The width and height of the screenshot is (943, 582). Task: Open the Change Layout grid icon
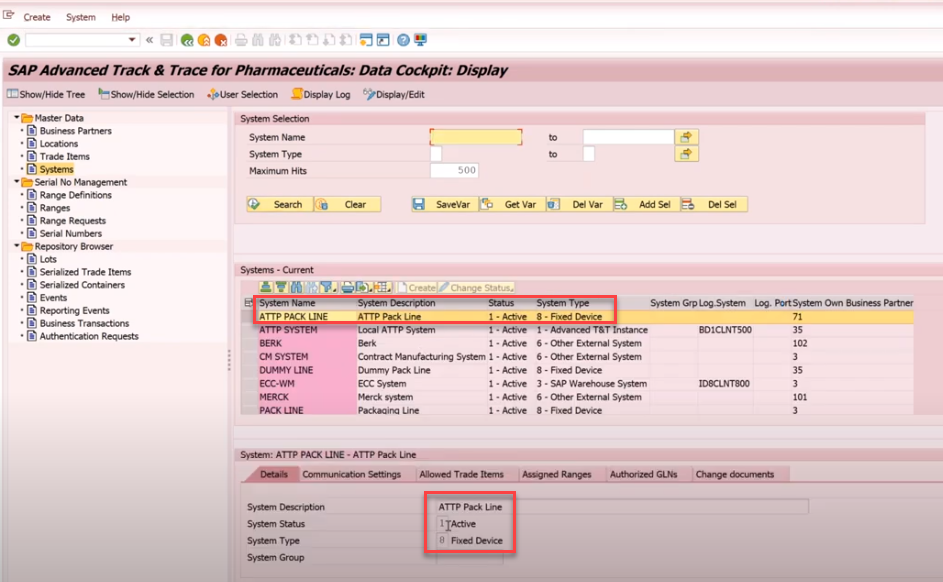point(382,287)
